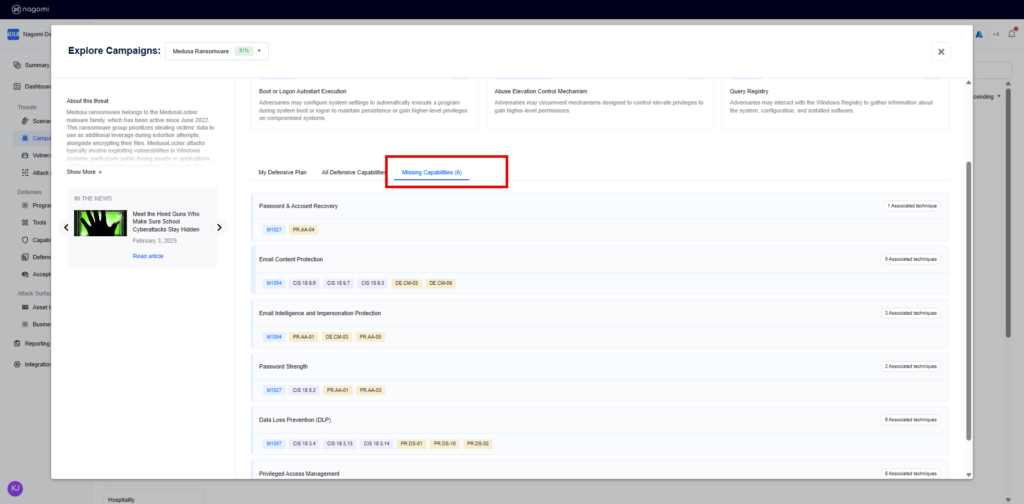Click the CIS 18 3.13 tag

click(x=340, y=444)
